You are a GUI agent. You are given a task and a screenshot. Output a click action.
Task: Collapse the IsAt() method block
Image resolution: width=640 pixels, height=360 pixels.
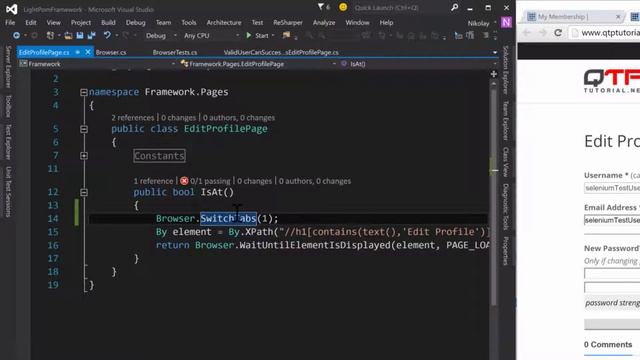click(x=84, y=192)
